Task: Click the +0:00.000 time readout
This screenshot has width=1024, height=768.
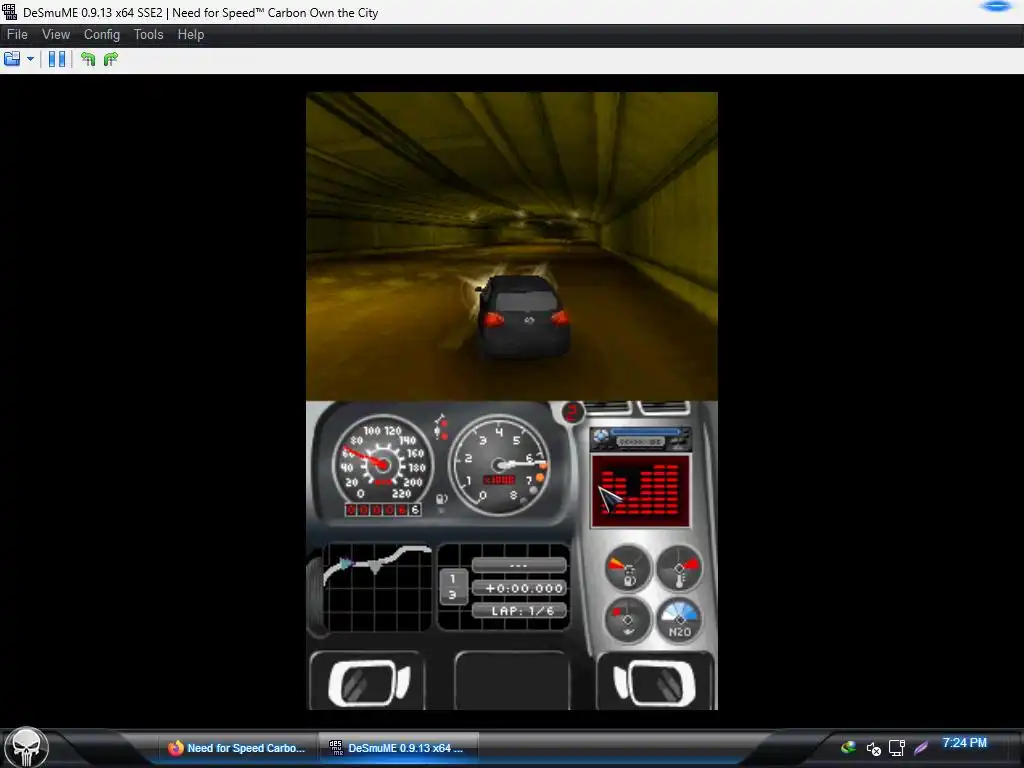Action: click(x=519, y=588)
